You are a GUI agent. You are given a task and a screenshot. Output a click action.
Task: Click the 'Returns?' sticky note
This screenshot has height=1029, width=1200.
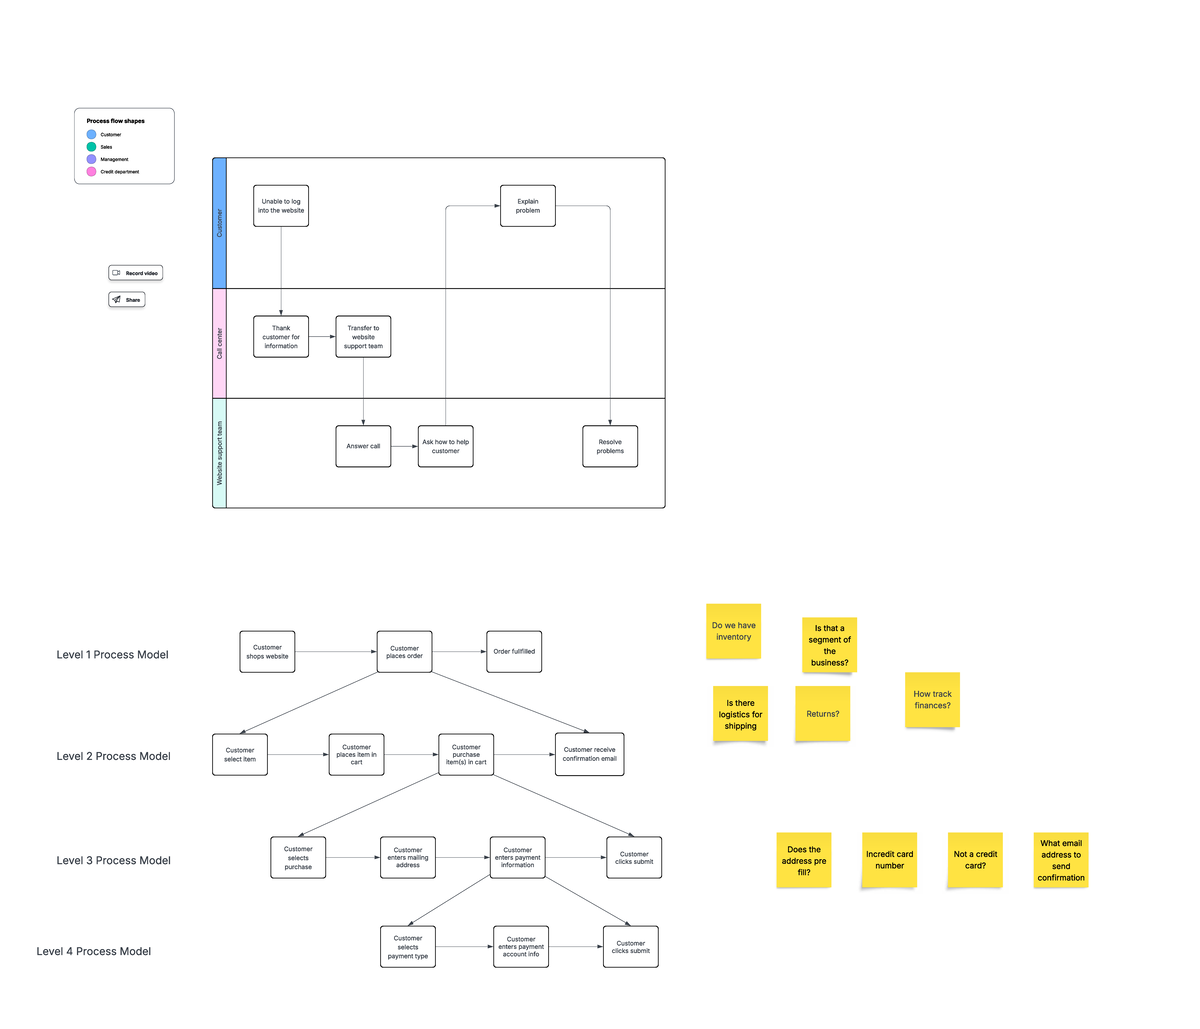click(823, 714)
